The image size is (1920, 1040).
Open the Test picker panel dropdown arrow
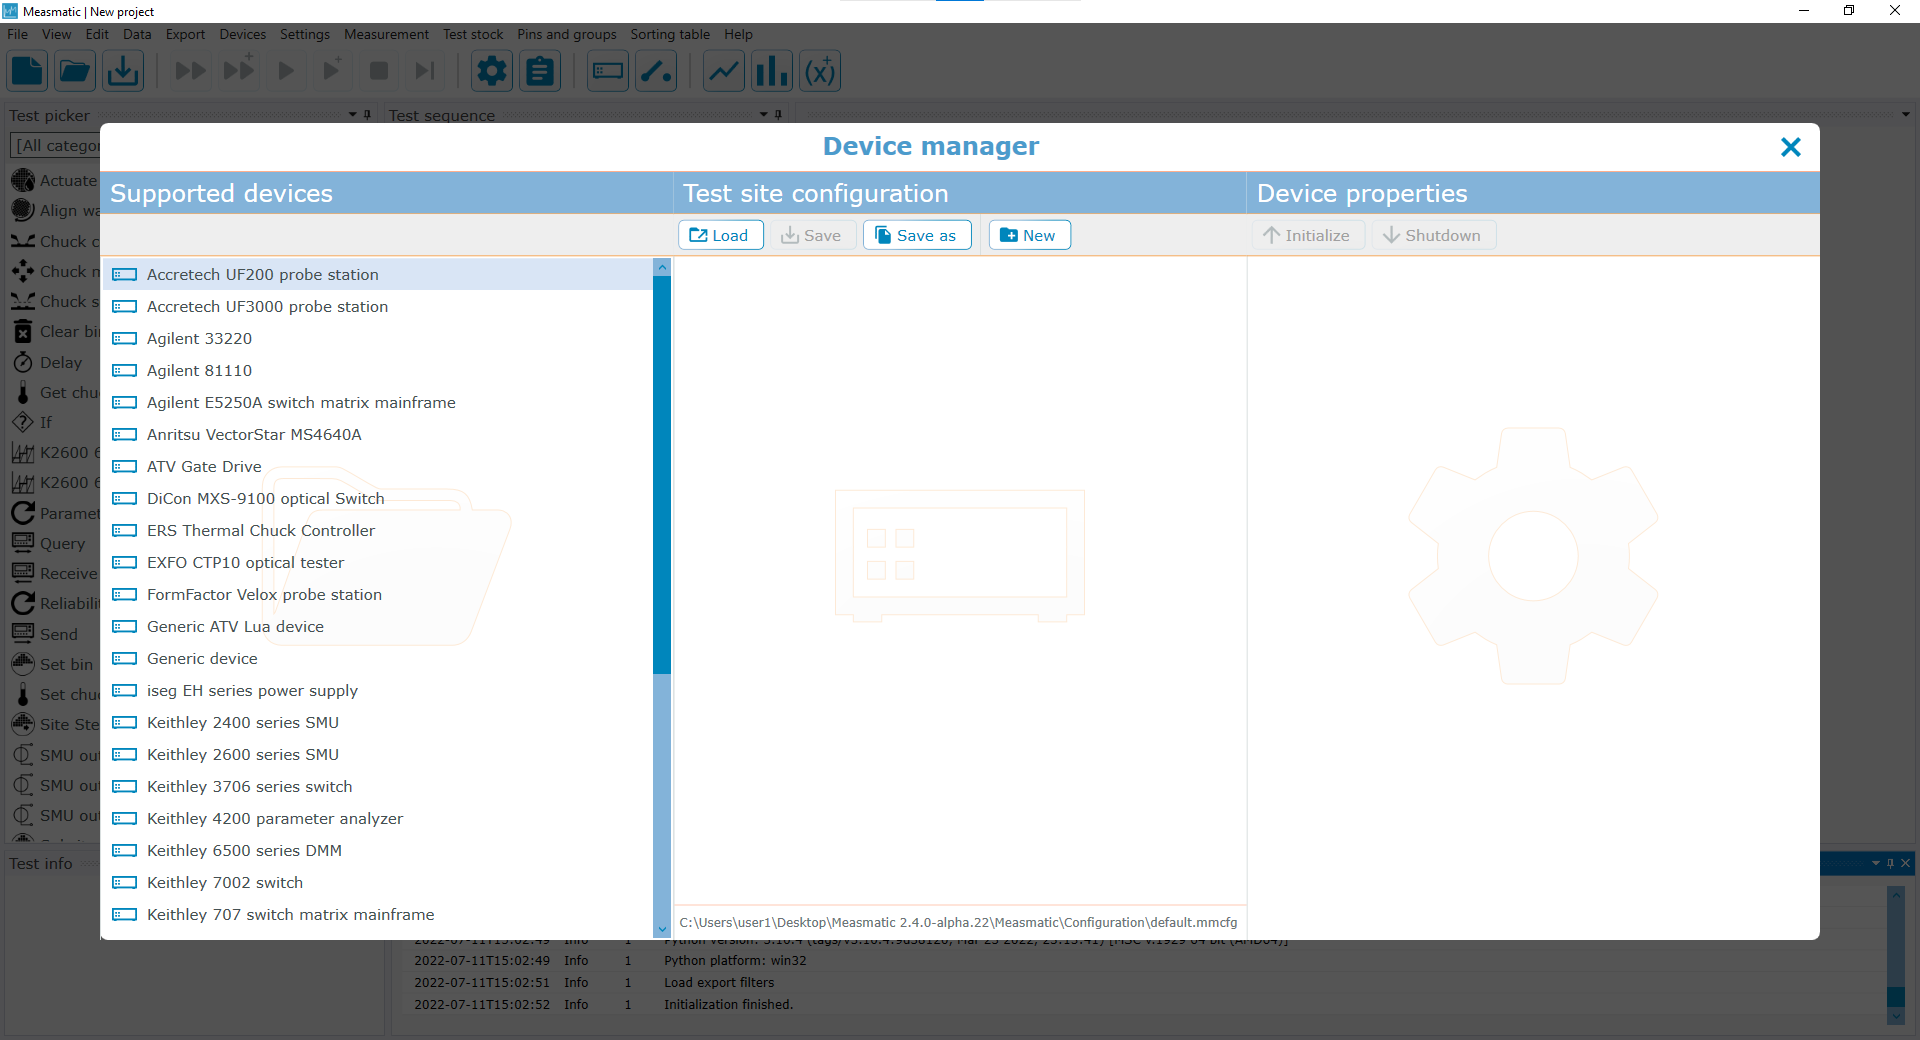(352, 115)
